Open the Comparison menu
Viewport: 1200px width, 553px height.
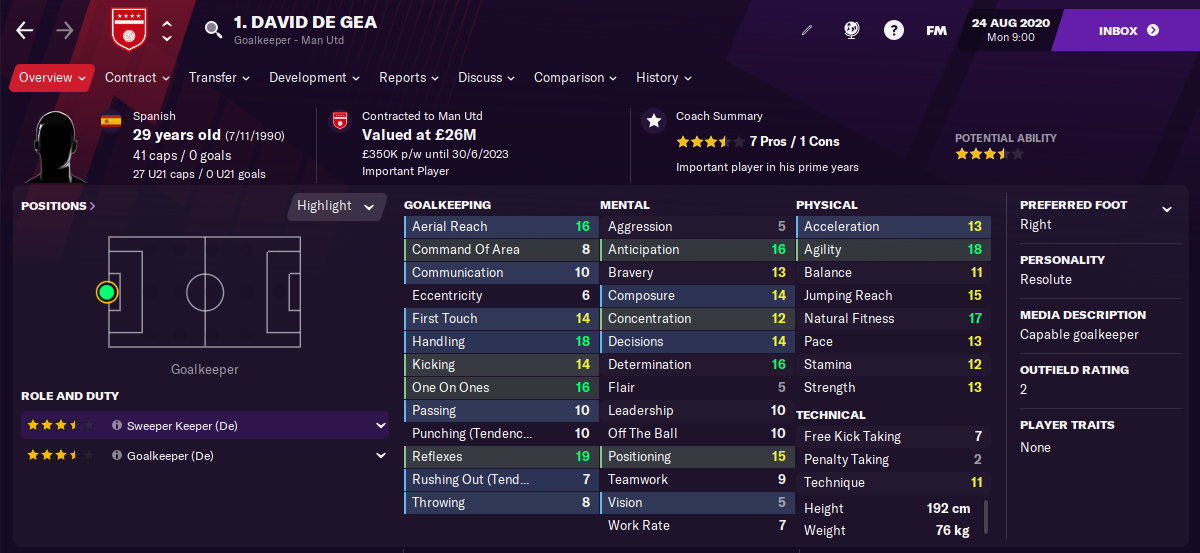pyautogui.click(x=576, y=77)
